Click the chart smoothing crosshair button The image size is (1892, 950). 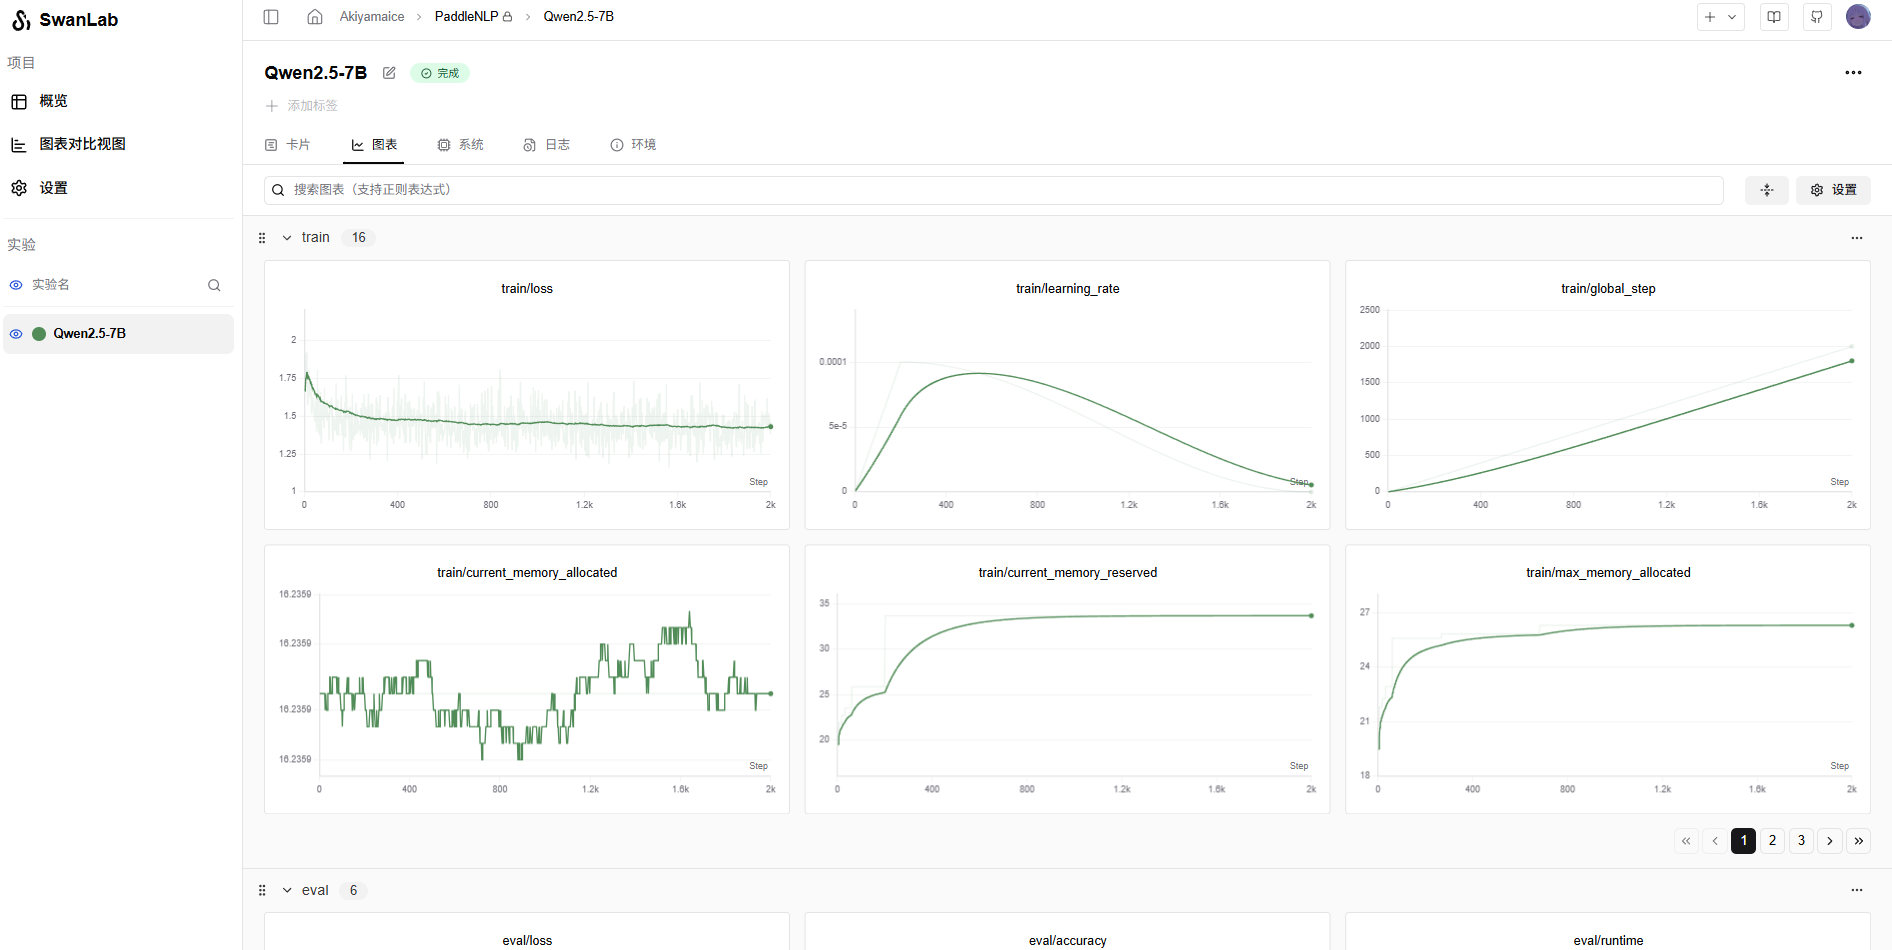coord(1767,190)
